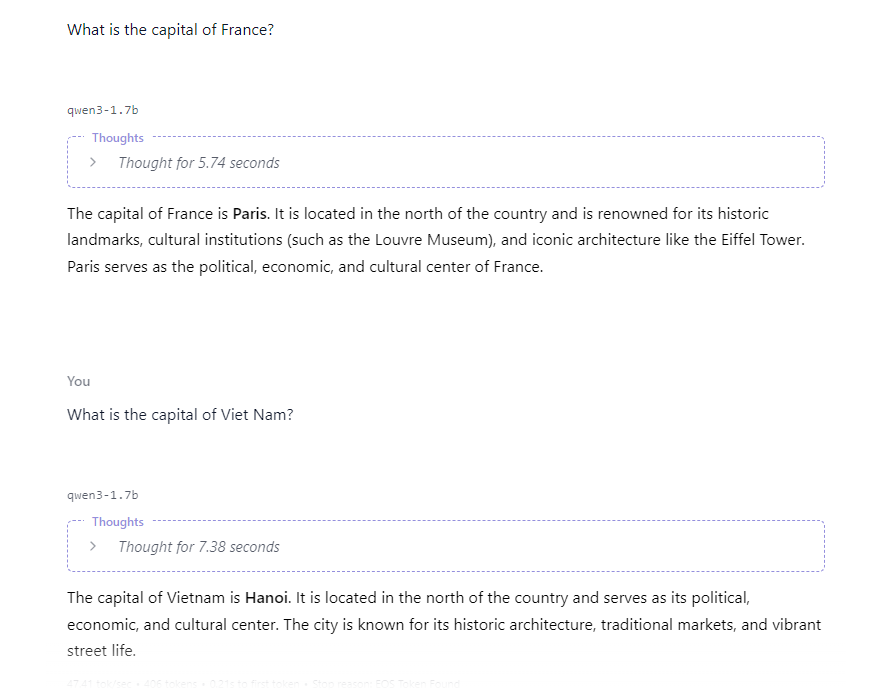Click the Thoughts label above the France answer
The image size is (870, 697).
(118, 138)
